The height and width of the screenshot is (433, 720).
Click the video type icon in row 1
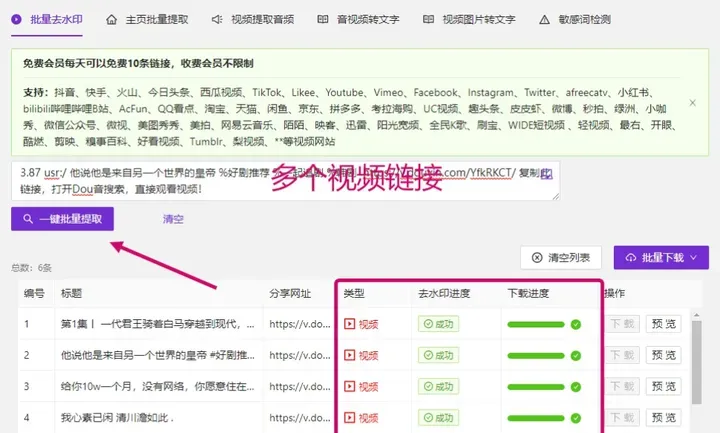tap(349, 324)
